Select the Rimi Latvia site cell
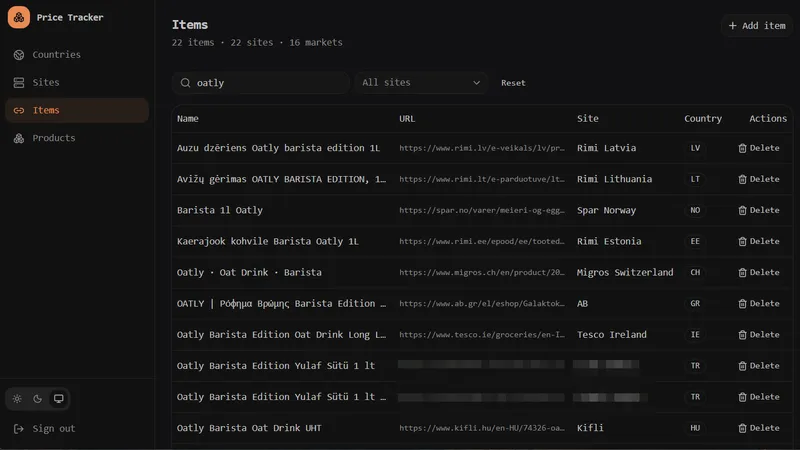 (x=606, y=148)
